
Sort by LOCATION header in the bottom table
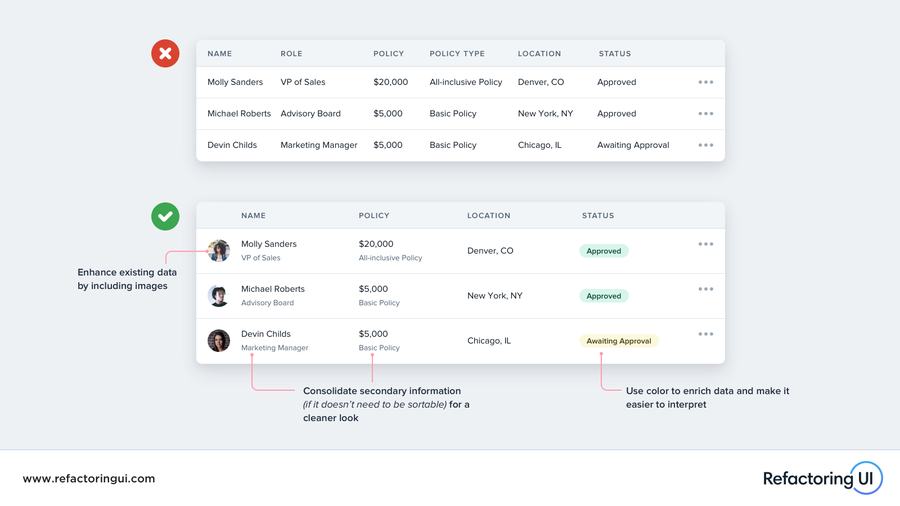(489, 216)
